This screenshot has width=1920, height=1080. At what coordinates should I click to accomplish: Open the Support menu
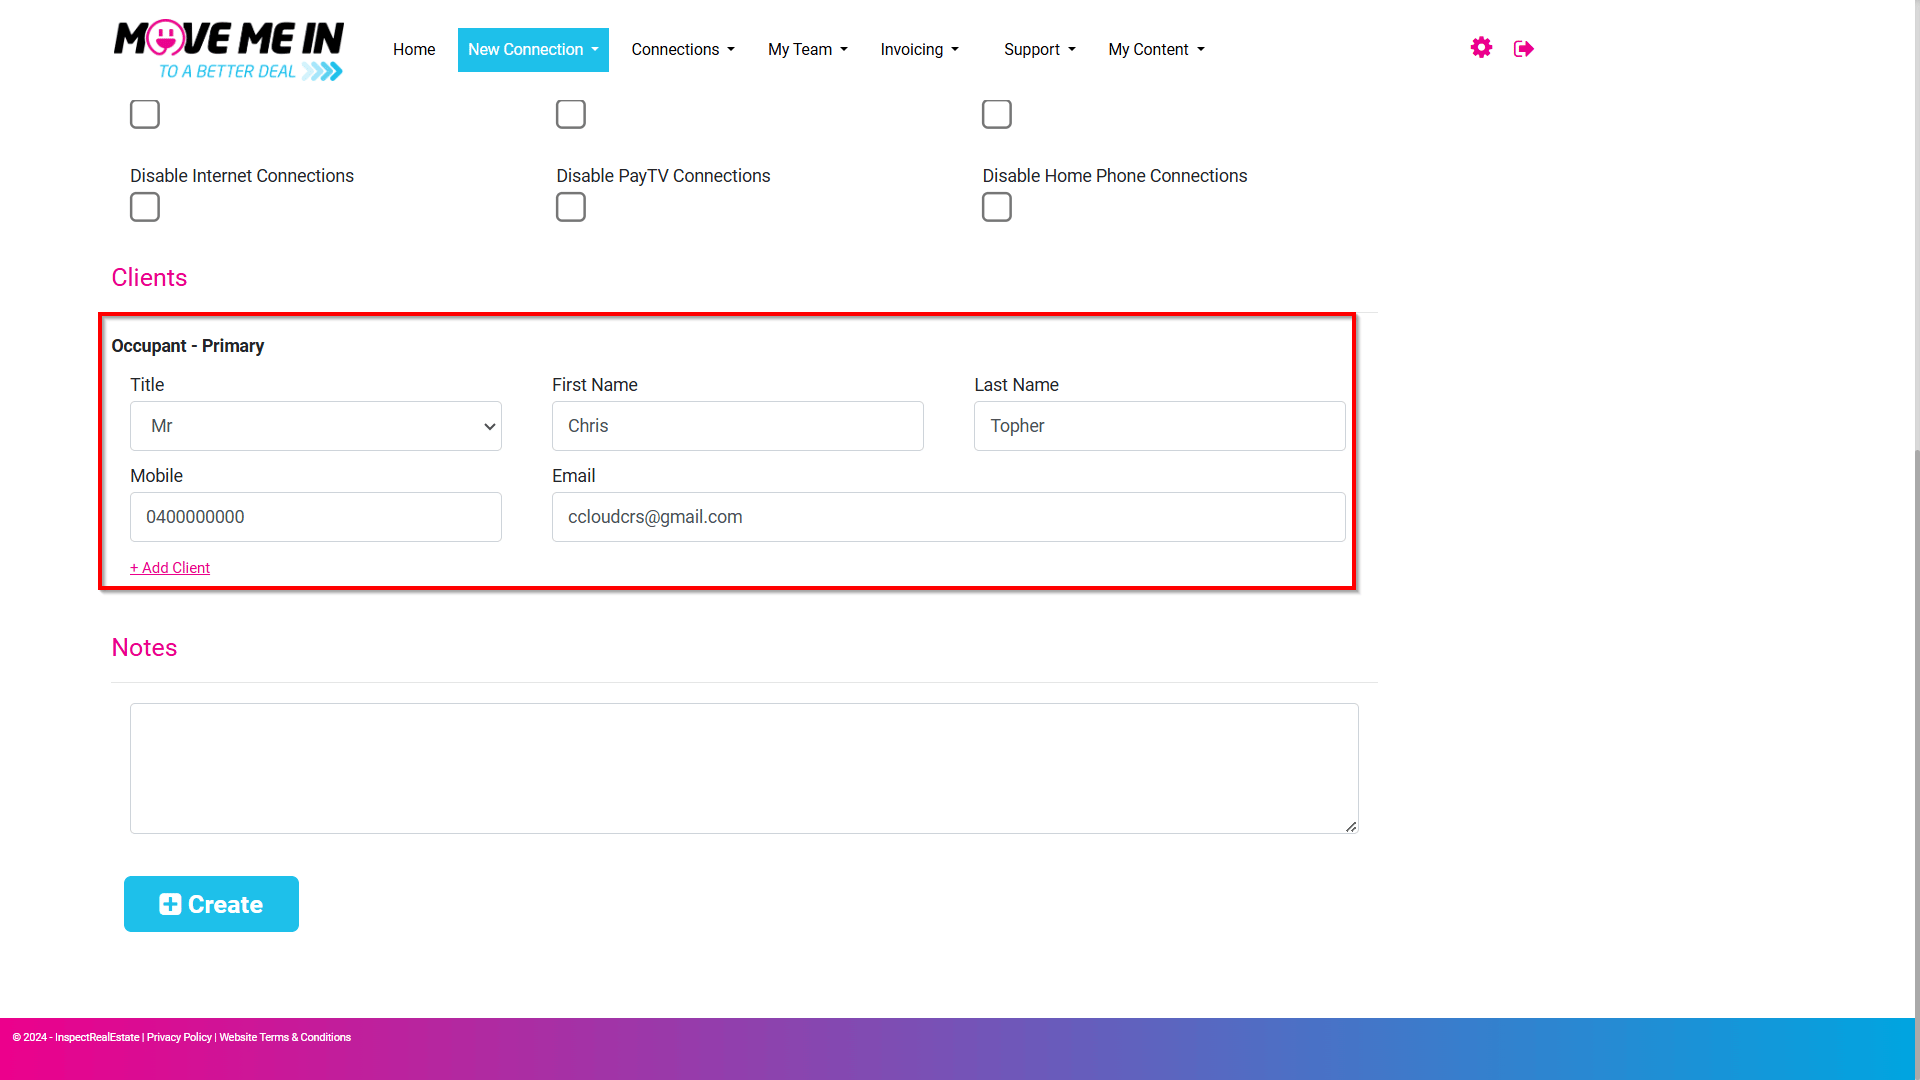(1040, 50)
